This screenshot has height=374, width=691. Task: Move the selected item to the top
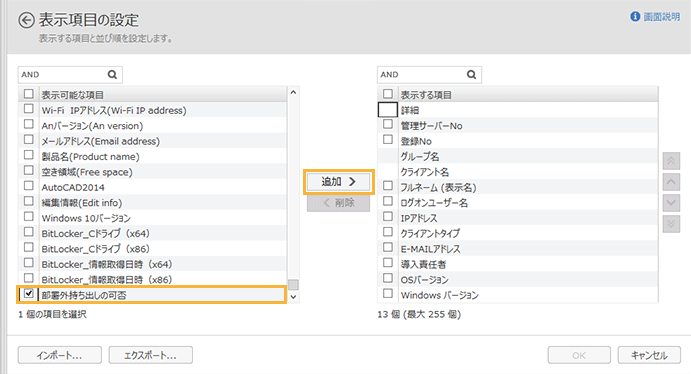pyautogui.click(x=671, y=161)
